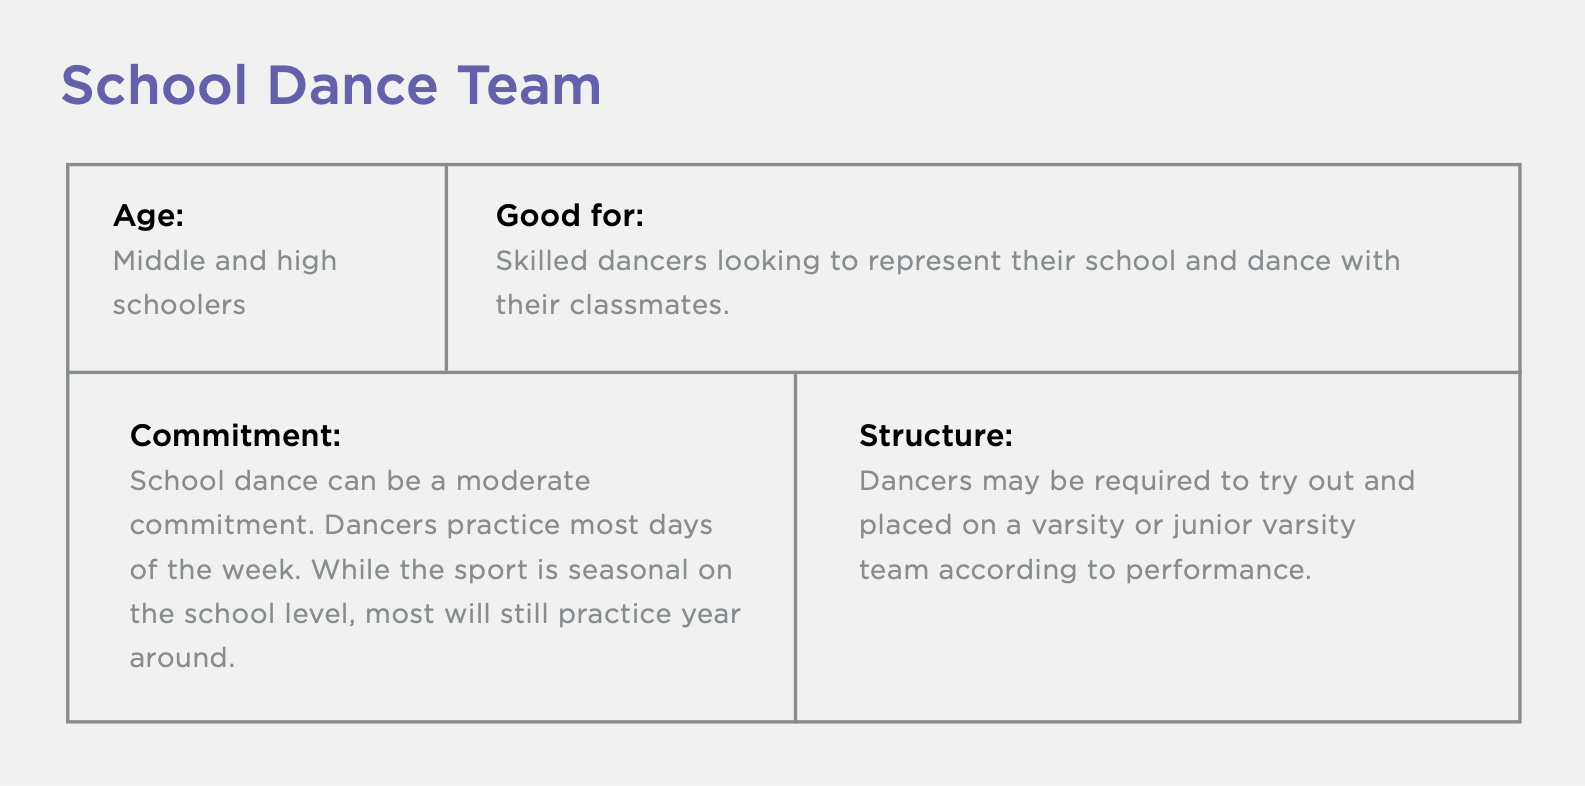Click the word "around." ending the Commitment text
Screen dimensions: 1585x786
click(x=182, y=658)
